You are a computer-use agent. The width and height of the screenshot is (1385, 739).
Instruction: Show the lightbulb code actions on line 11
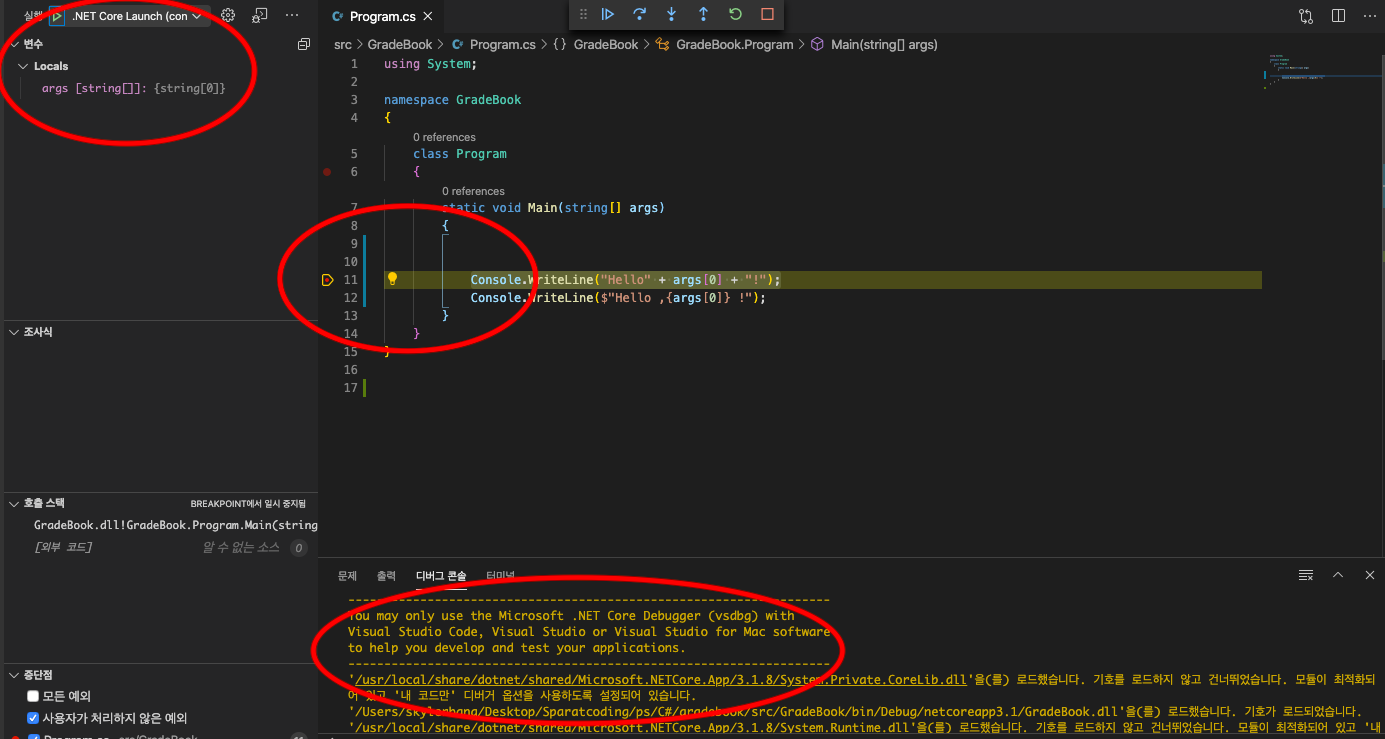point(393,279)
